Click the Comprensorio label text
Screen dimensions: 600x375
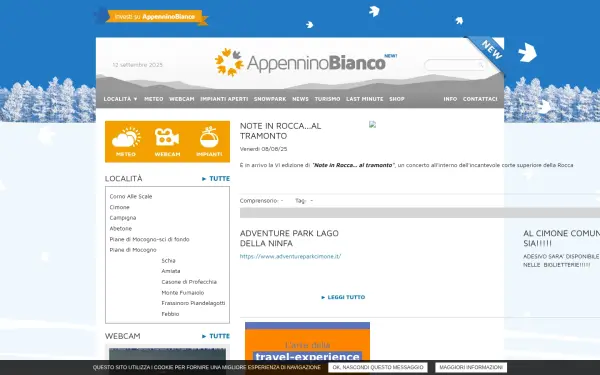[259, 201]
